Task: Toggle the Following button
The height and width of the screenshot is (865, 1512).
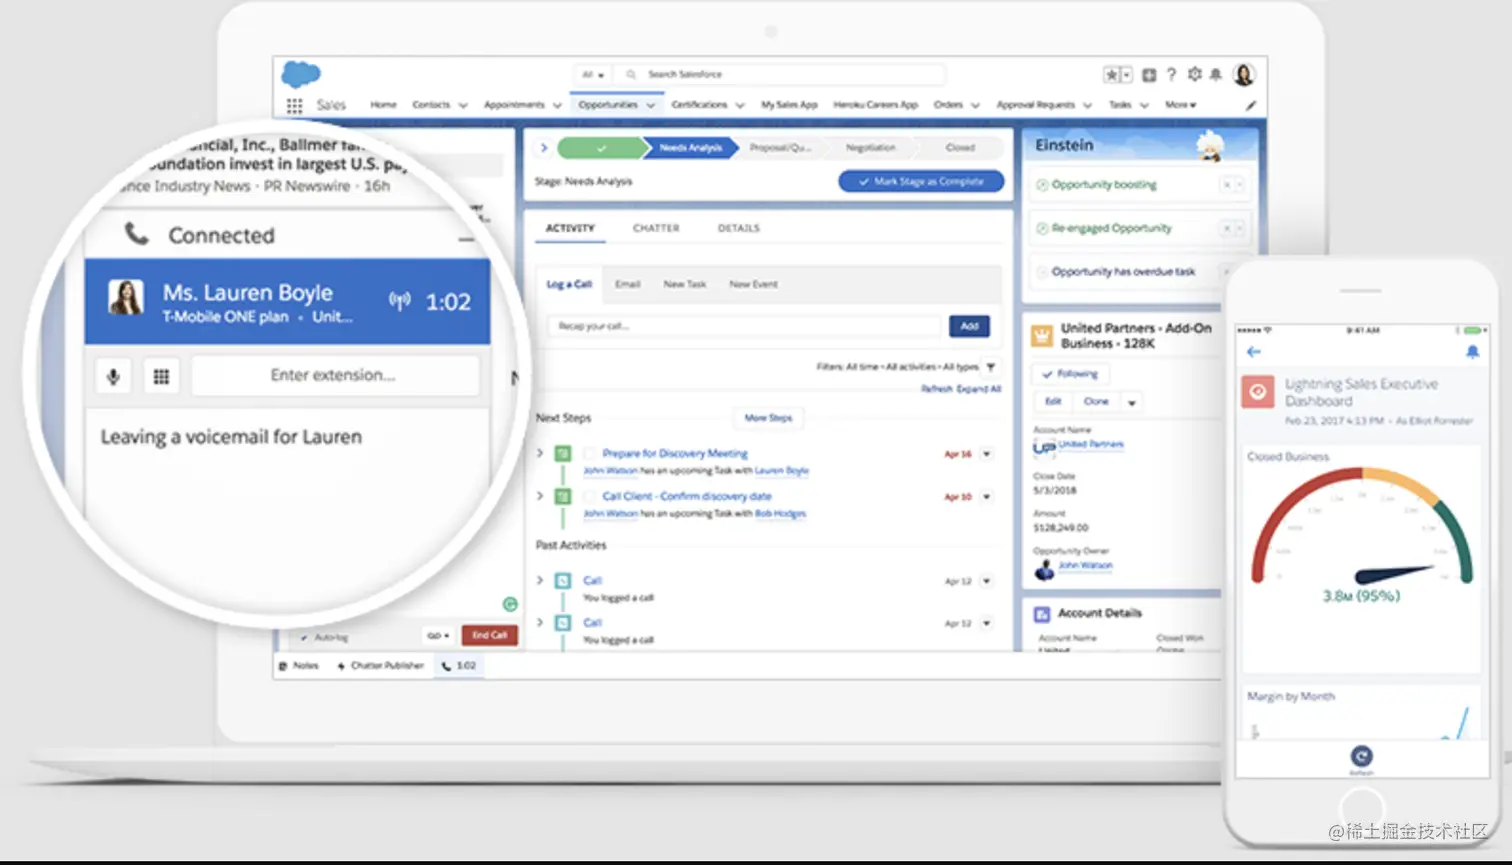Action: (x=1070, y=374)
